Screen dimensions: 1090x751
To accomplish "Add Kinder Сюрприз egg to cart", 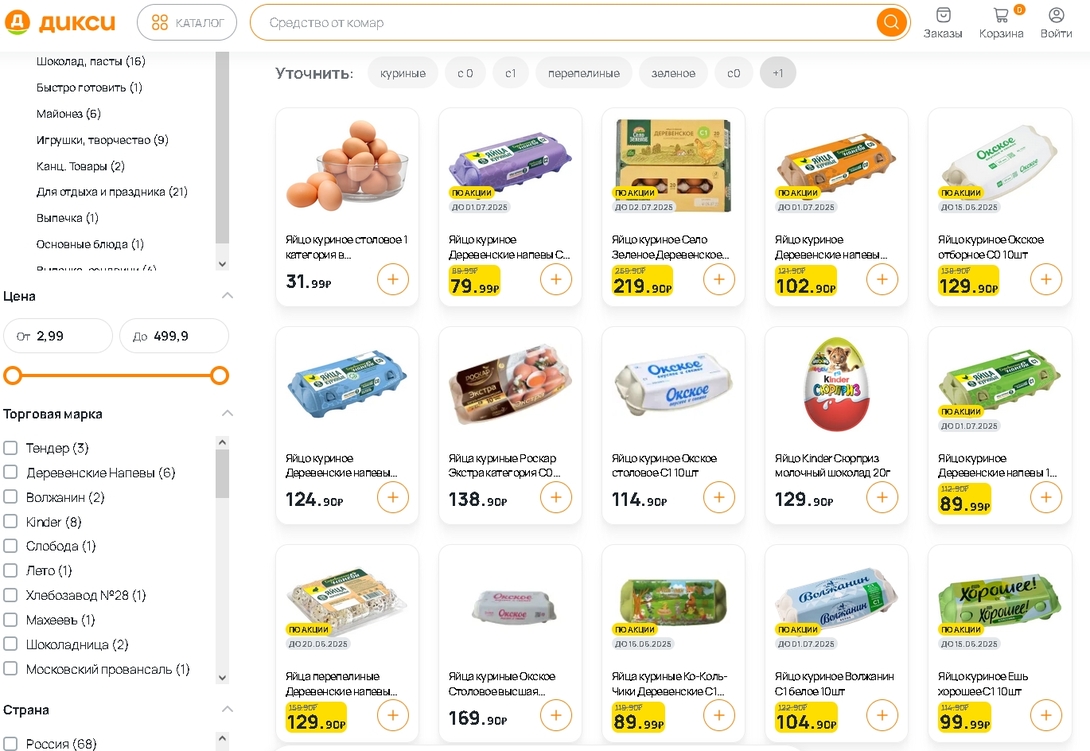I will click(x=881, y=497).
